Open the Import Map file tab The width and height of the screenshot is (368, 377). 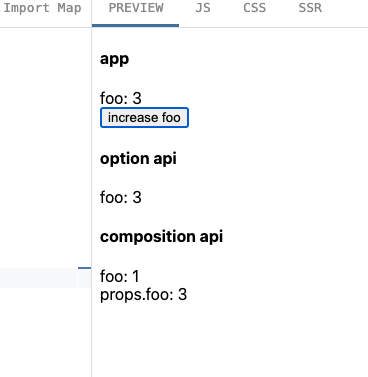click(x=42, y=8)
